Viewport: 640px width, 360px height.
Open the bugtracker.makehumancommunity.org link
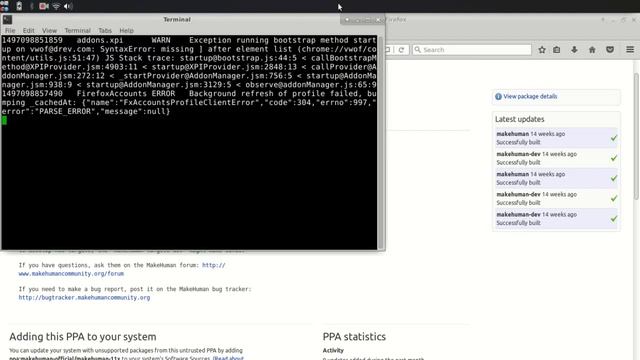pyautogui.click(x=84, y=298)
